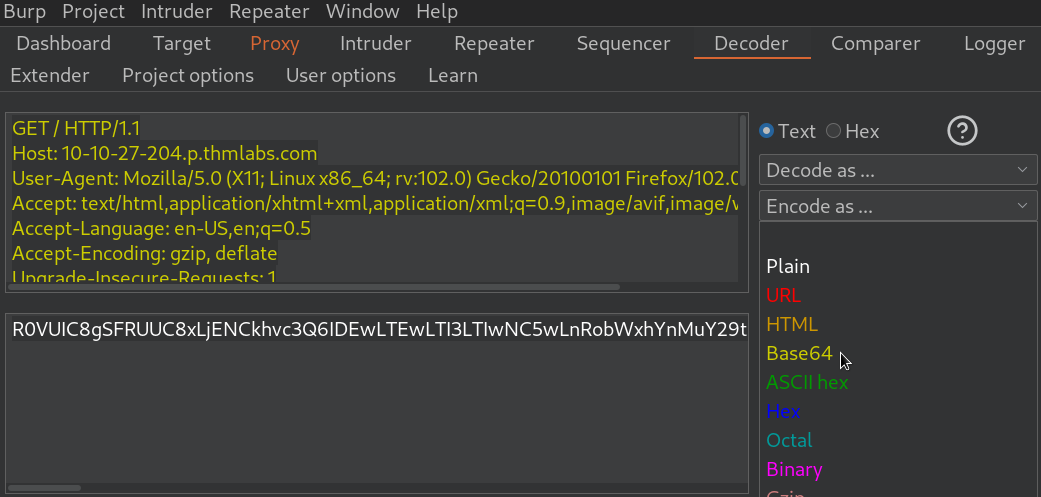Screen dimensions: 1041x497
Task: Choose Plain from encode list
Action: pos(788,266)
